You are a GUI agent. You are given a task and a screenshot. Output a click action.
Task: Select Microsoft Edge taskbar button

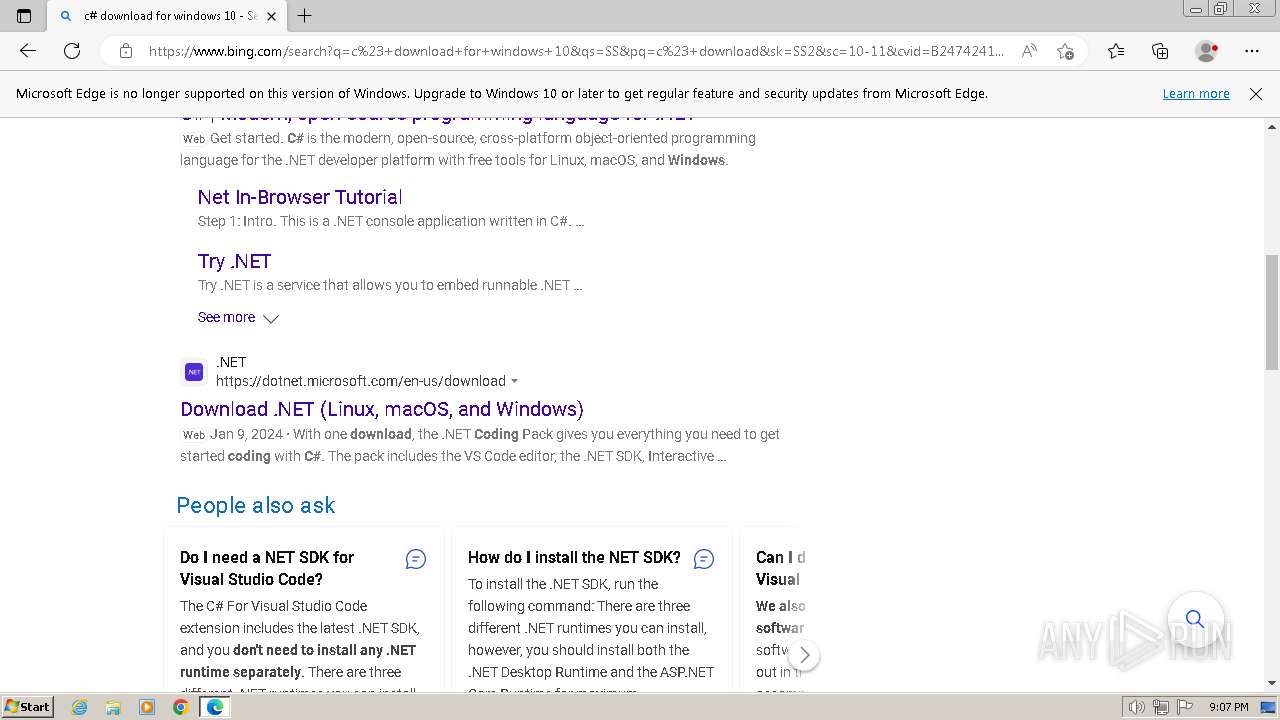pyautogui.click(x=214, y=707)
